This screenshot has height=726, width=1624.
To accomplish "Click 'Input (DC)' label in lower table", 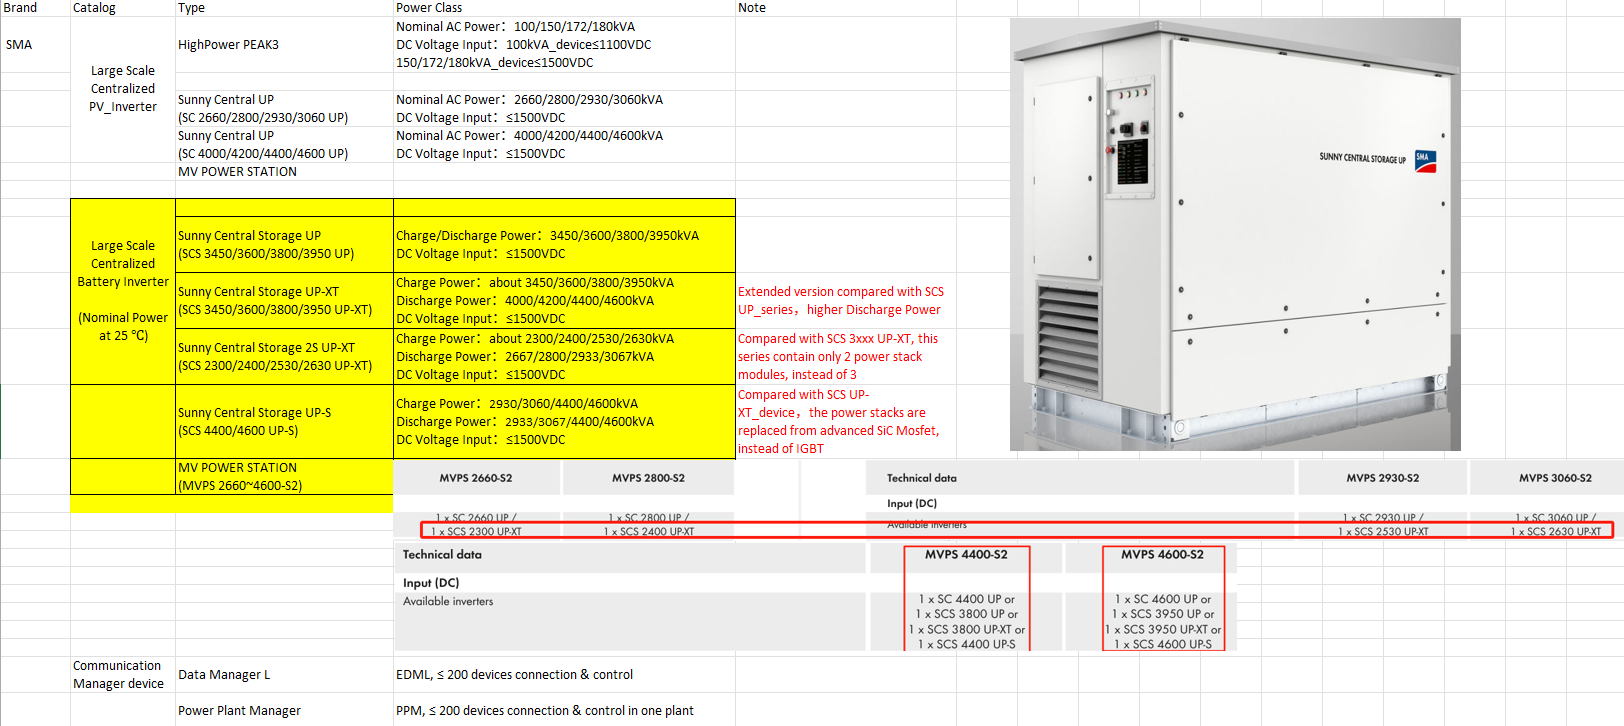I will pos(431,583).
